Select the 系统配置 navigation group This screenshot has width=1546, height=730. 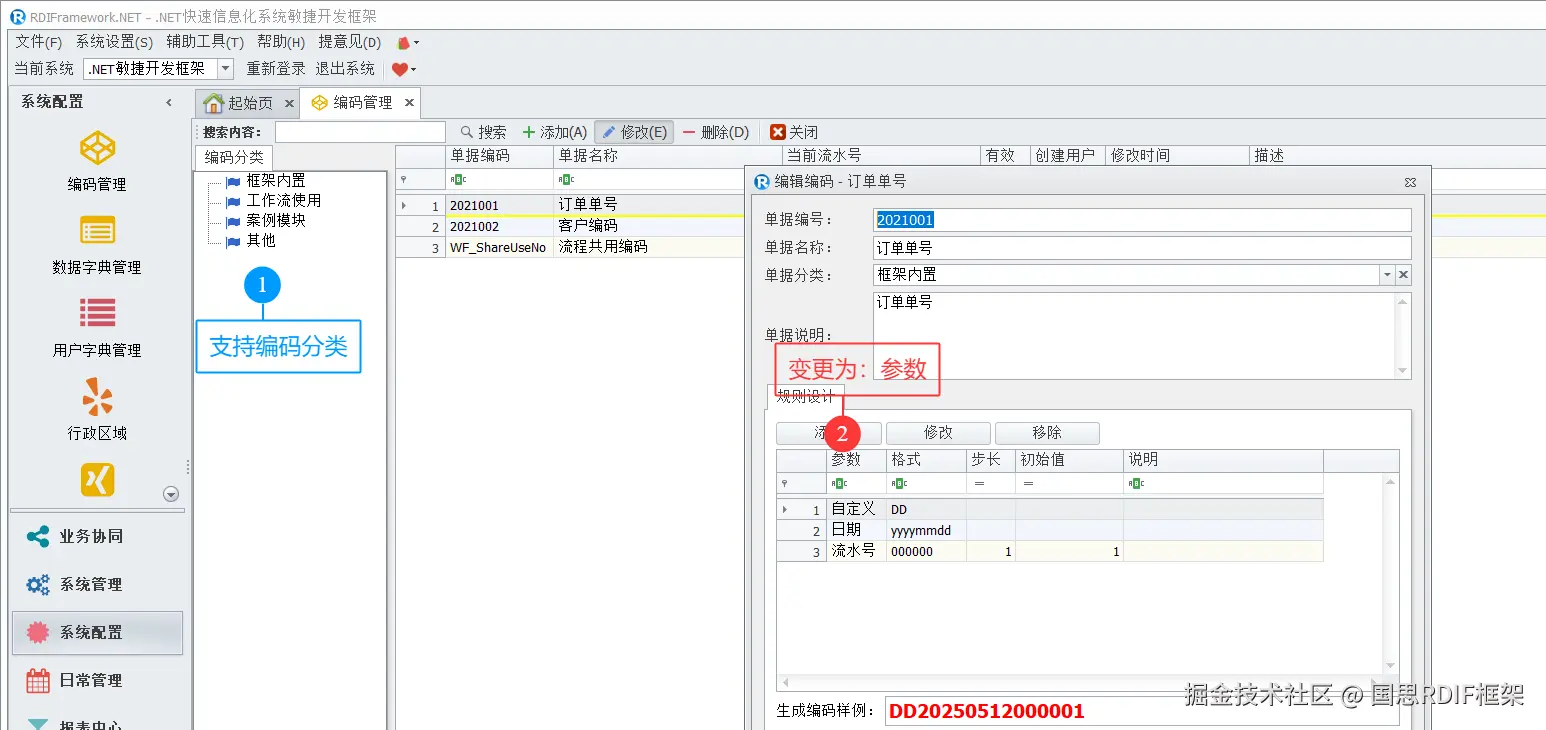97,632
